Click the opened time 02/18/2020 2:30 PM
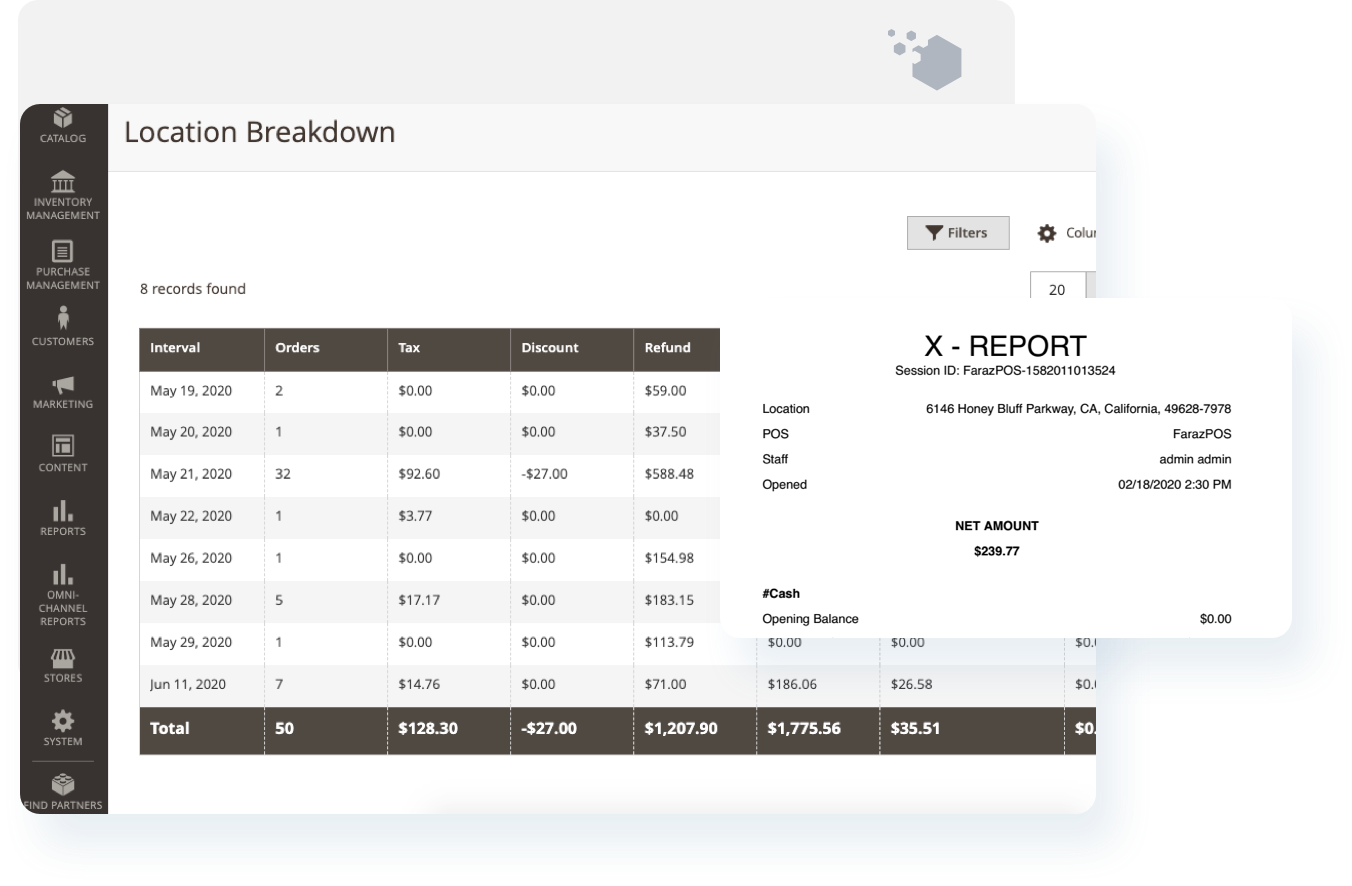The width and height of the screenshot is (1352, 886). (x=1174, y=484)
